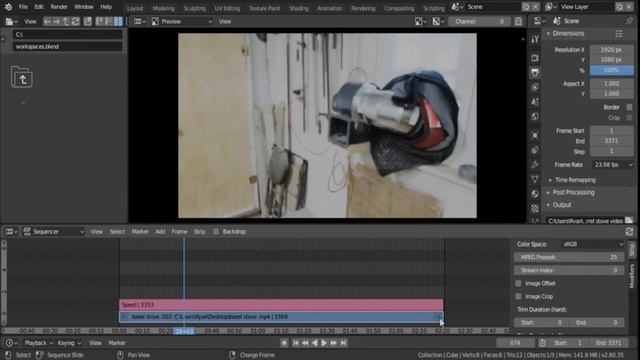
Task: Open the Scene properties tab
Action: point(535,102)
